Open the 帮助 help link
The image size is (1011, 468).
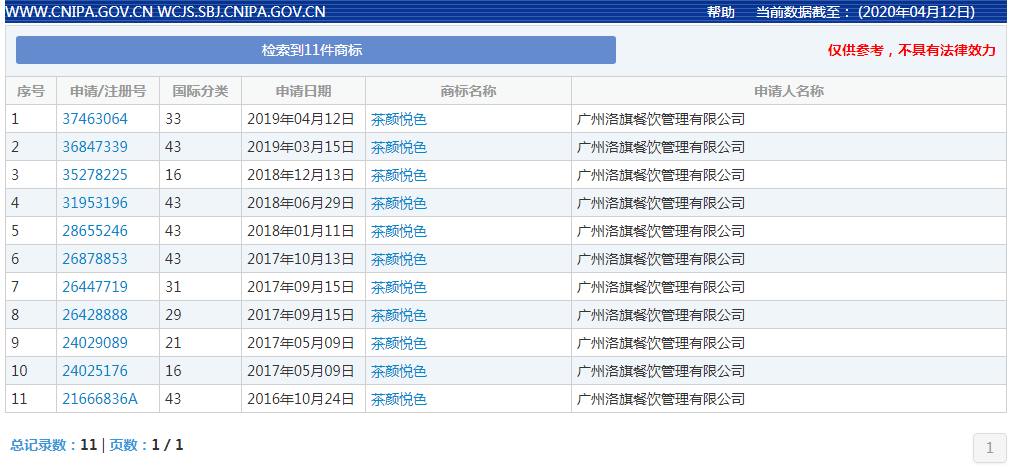(x=720, y=12)
